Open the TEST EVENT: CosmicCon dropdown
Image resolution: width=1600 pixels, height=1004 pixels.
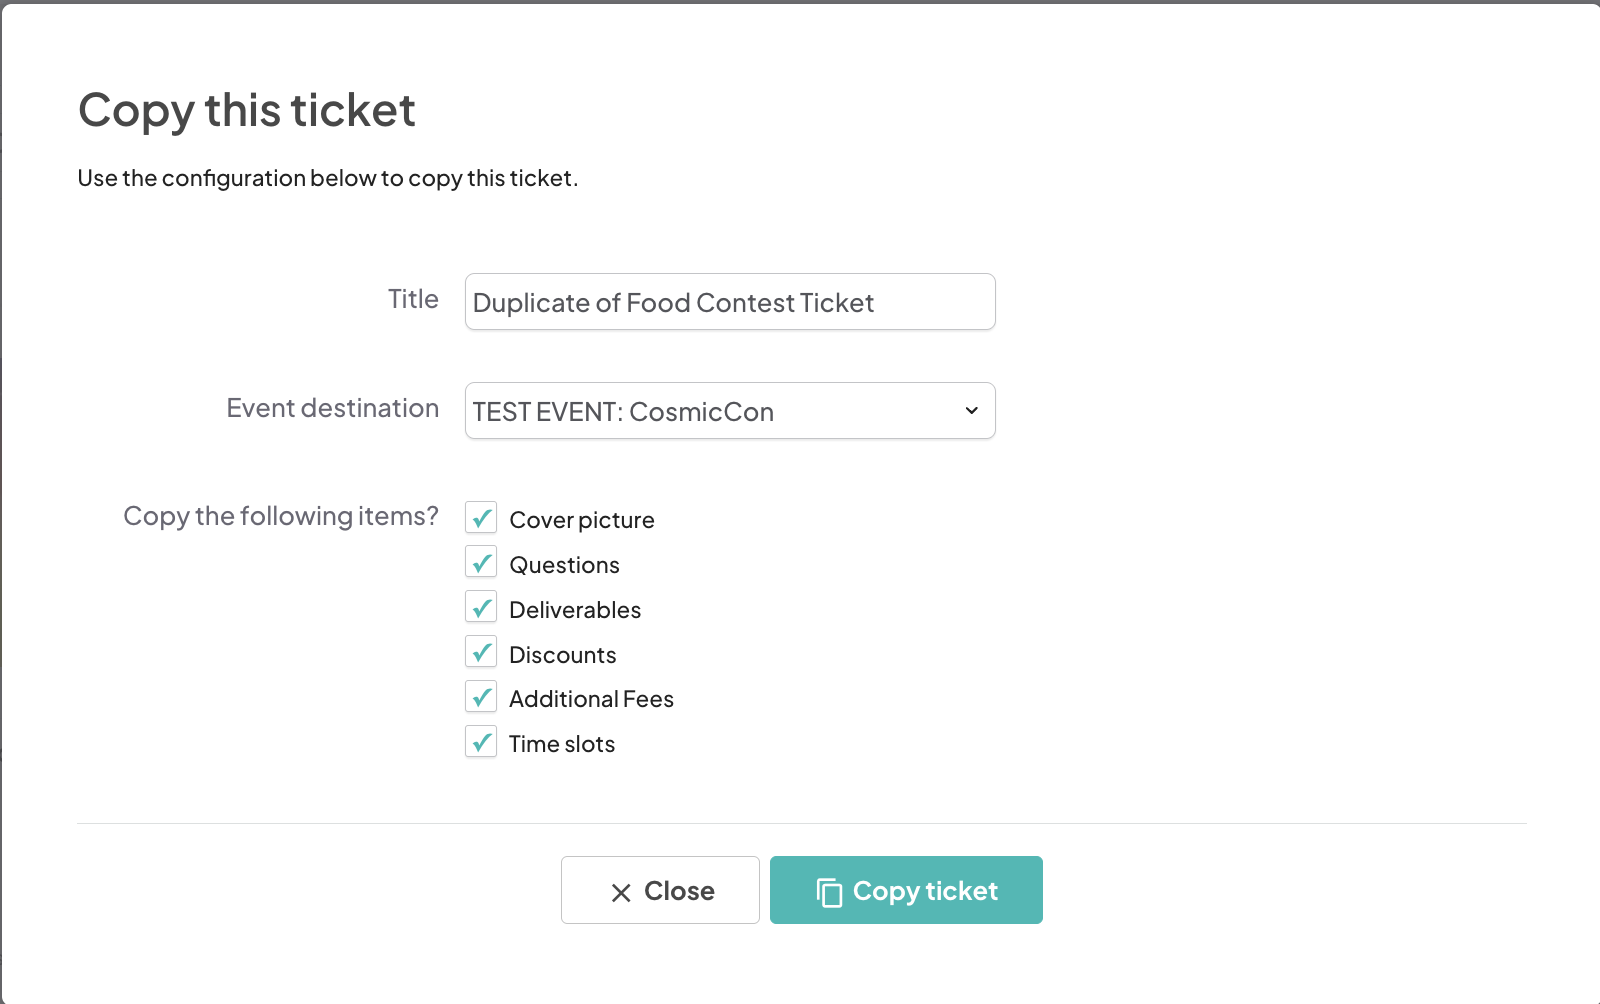point(729,411)
